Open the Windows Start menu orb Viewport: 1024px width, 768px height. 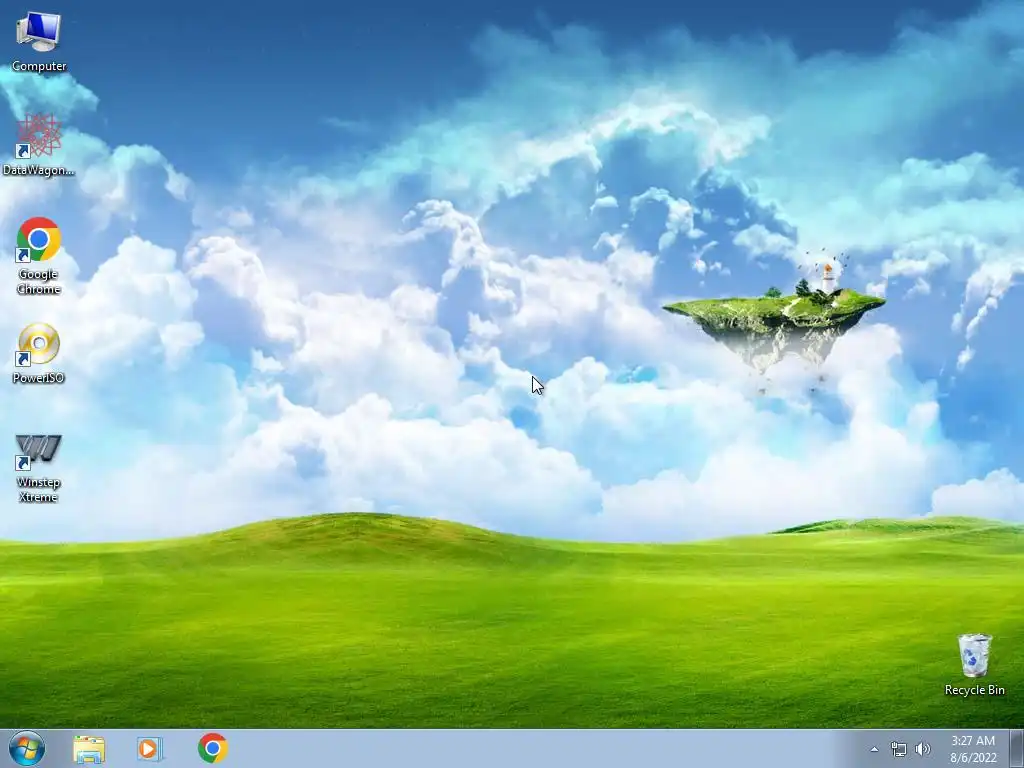[x=27, y=749]
